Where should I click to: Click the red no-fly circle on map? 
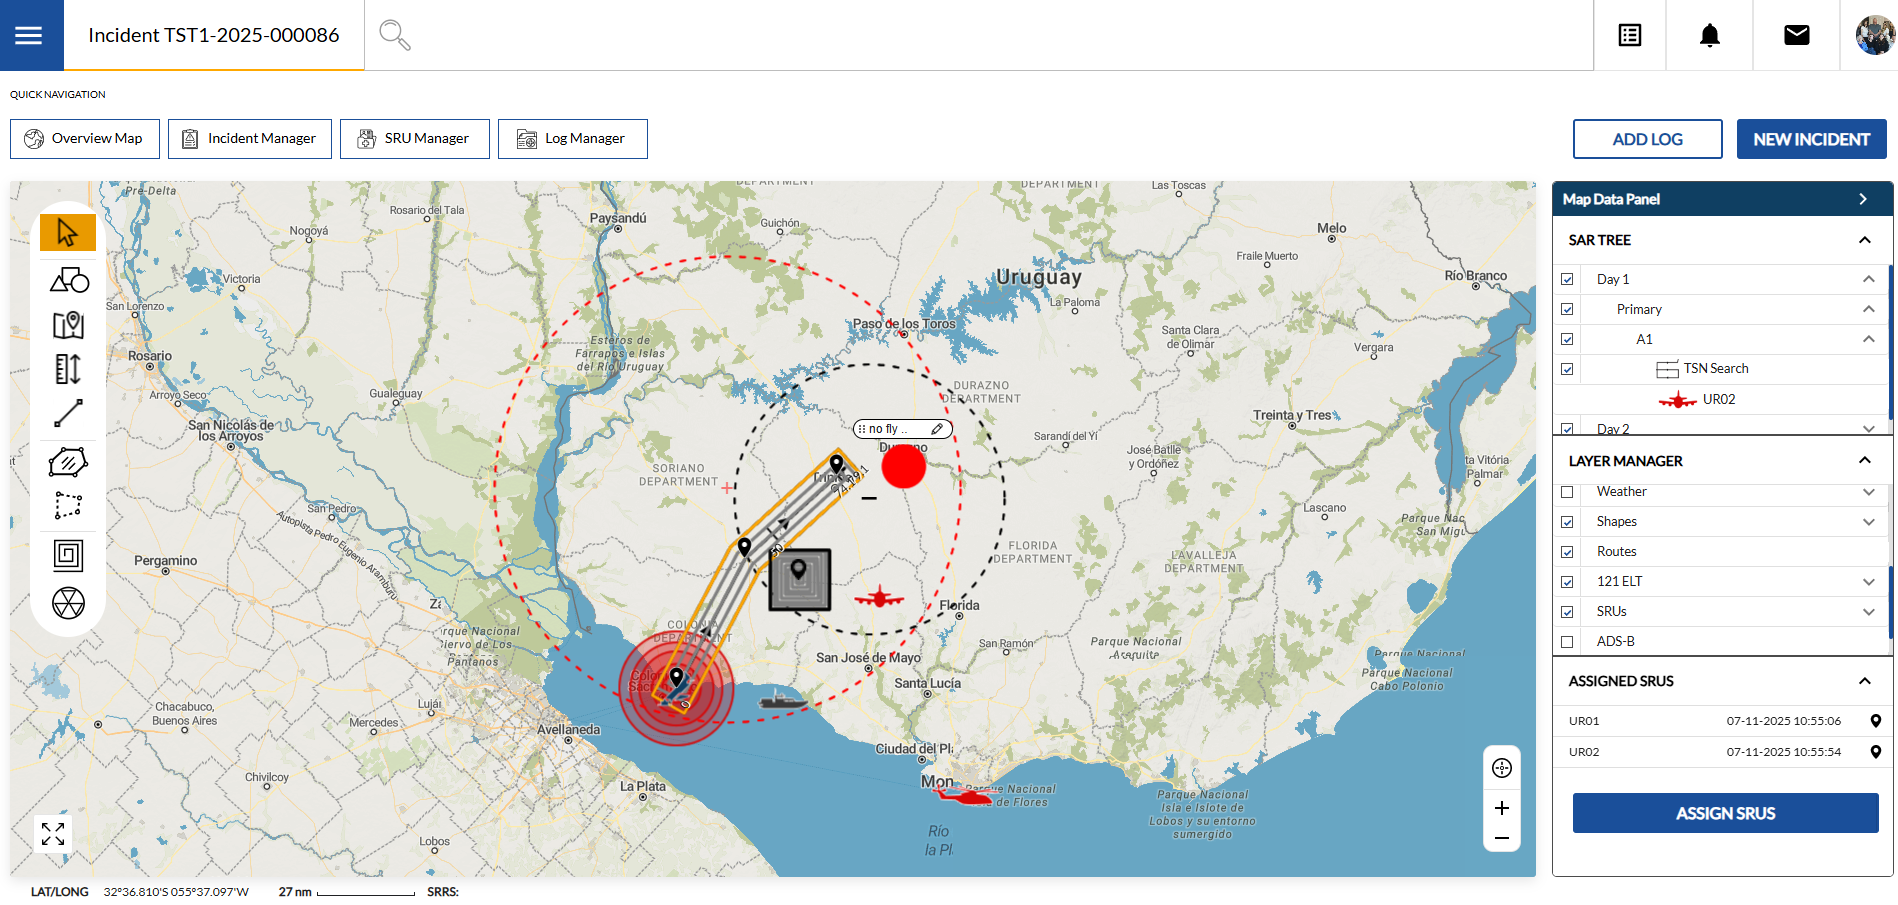[904, 467]
